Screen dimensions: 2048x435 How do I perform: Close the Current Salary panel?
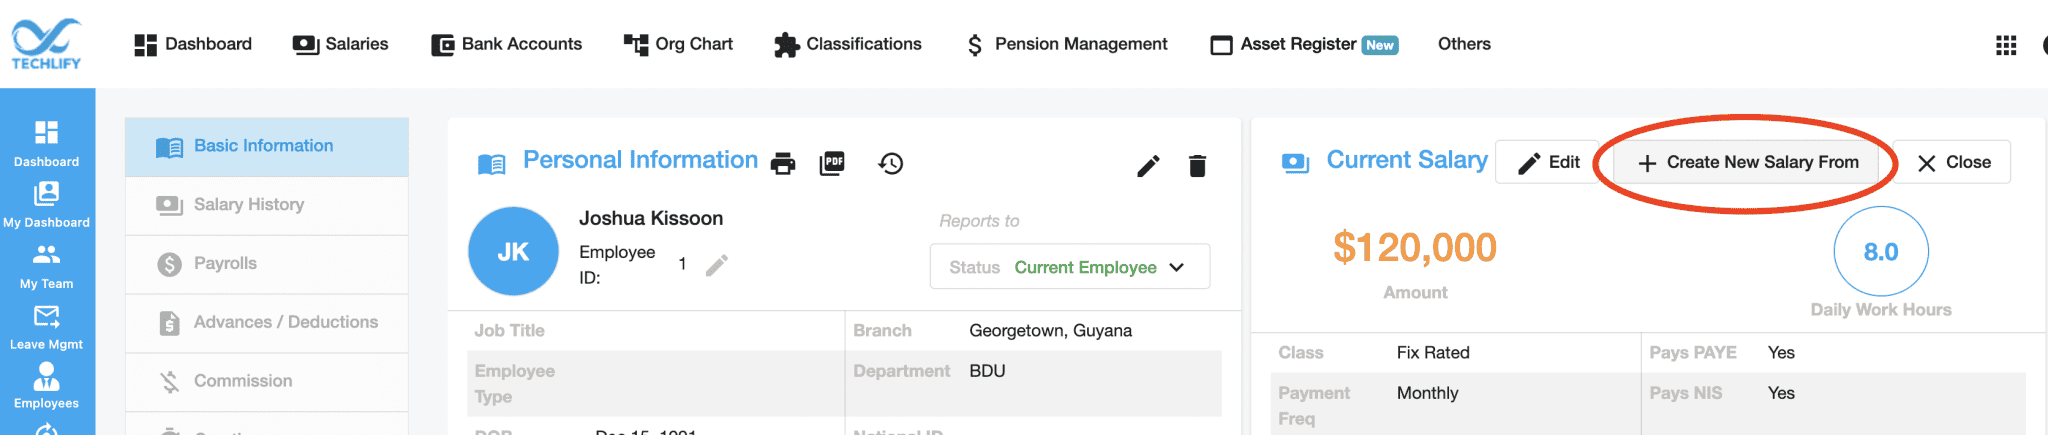(x=1953, y=162)
